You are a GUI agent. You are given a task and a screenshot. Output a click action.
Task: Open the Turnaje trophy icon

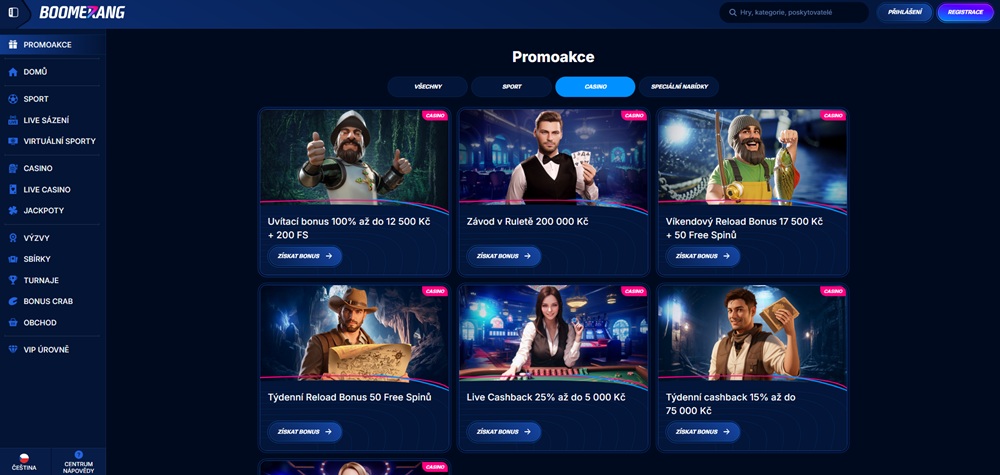point(13,281)
